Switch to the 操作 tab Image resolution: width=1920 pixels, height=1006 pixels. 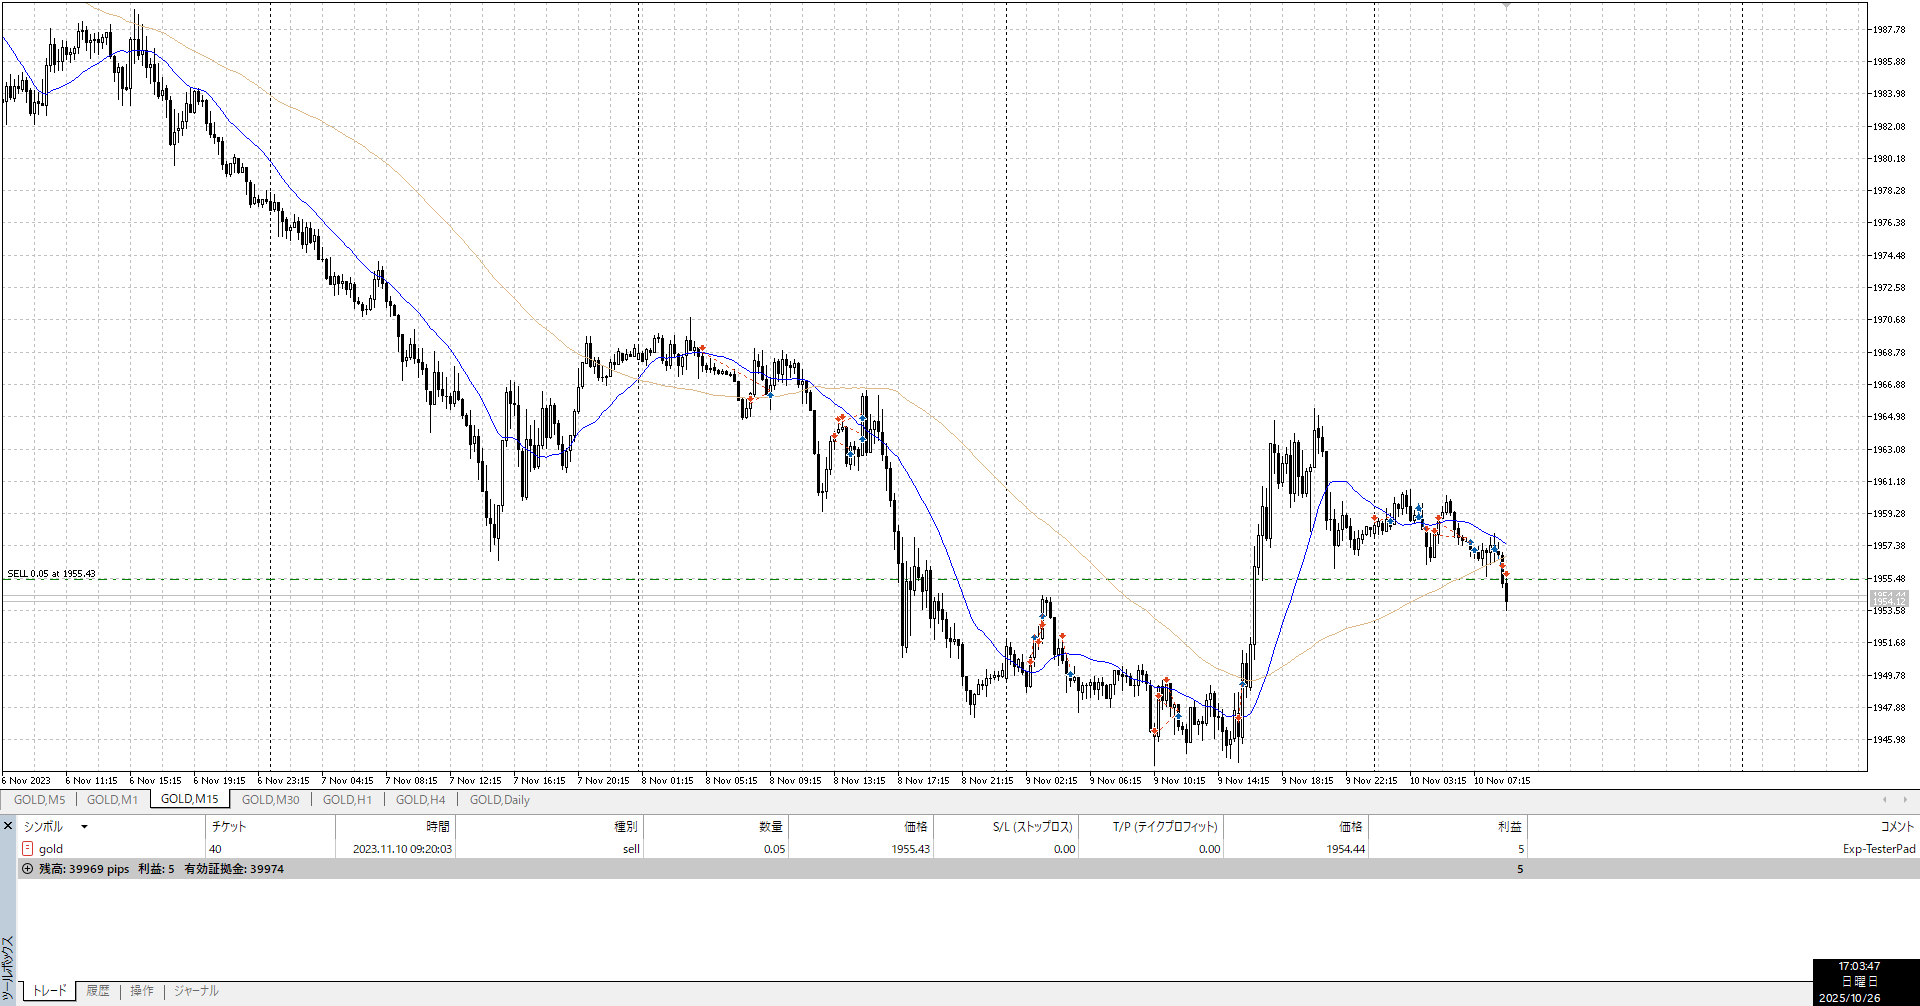[x=142, y=991]
